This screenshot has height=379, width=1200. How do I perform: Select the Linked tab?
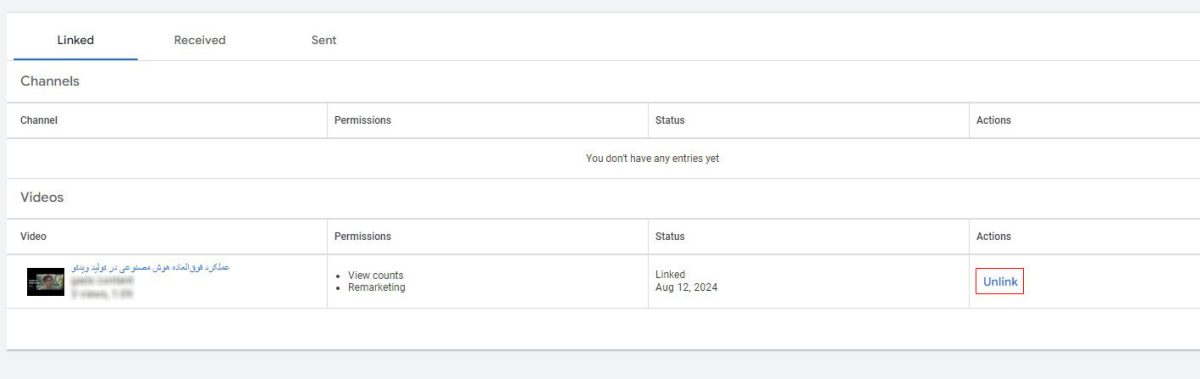coord(75,40)
